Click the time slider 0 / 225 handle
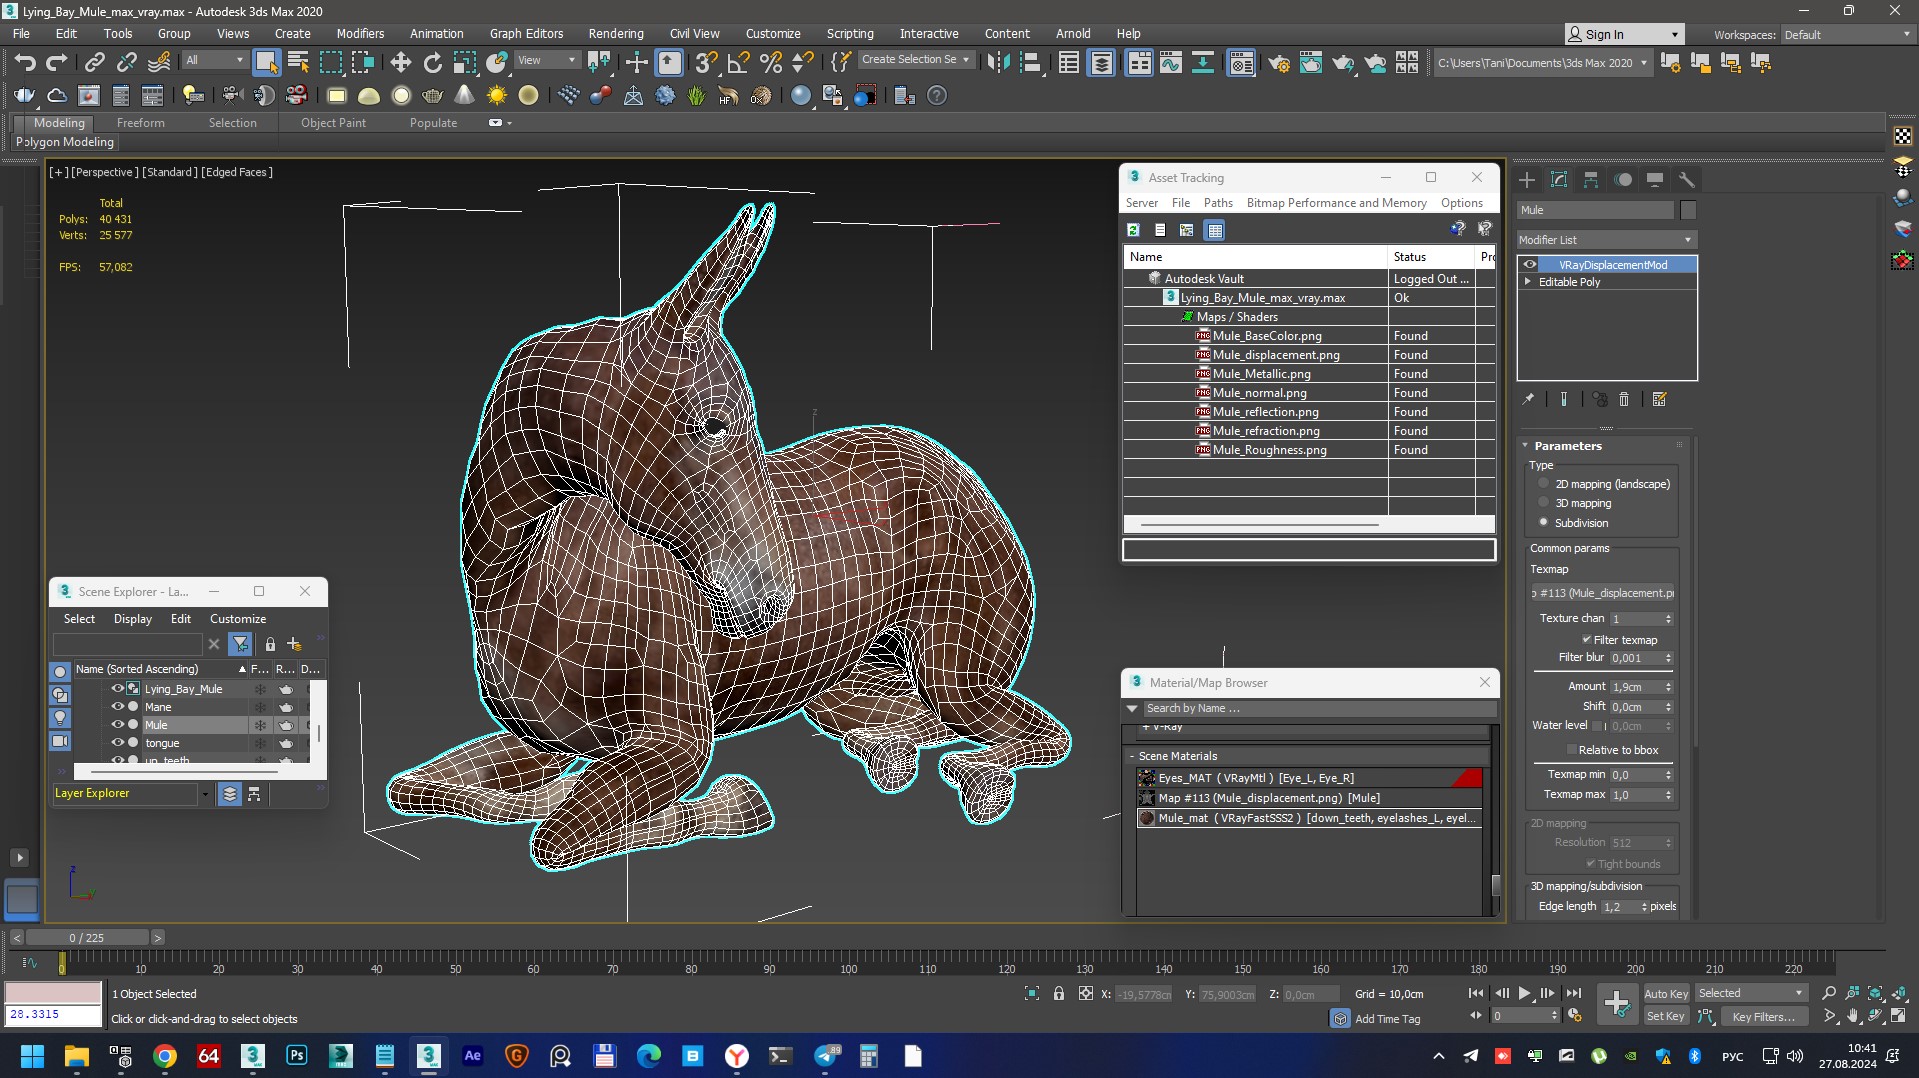 pos(87,938)
